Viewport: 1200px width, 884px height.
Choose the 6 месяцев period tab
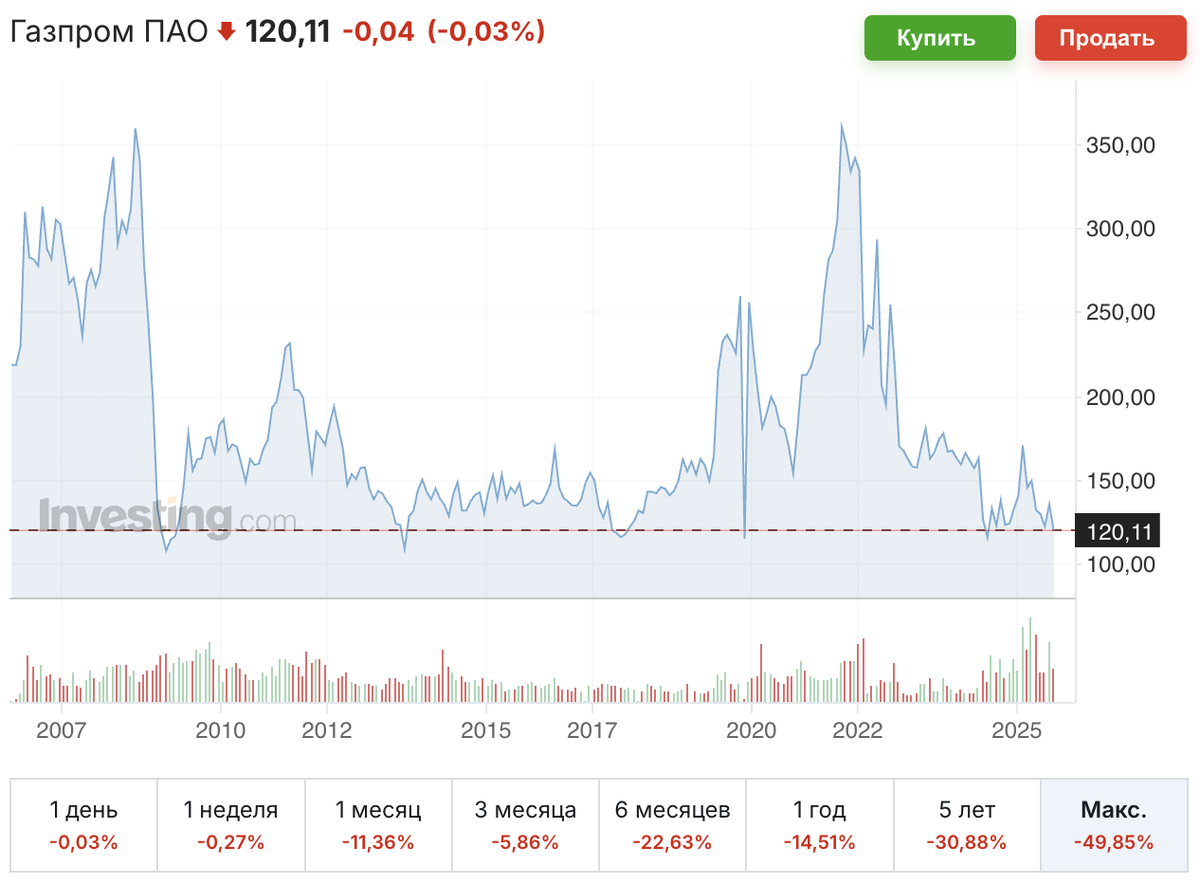click(673, 824)
